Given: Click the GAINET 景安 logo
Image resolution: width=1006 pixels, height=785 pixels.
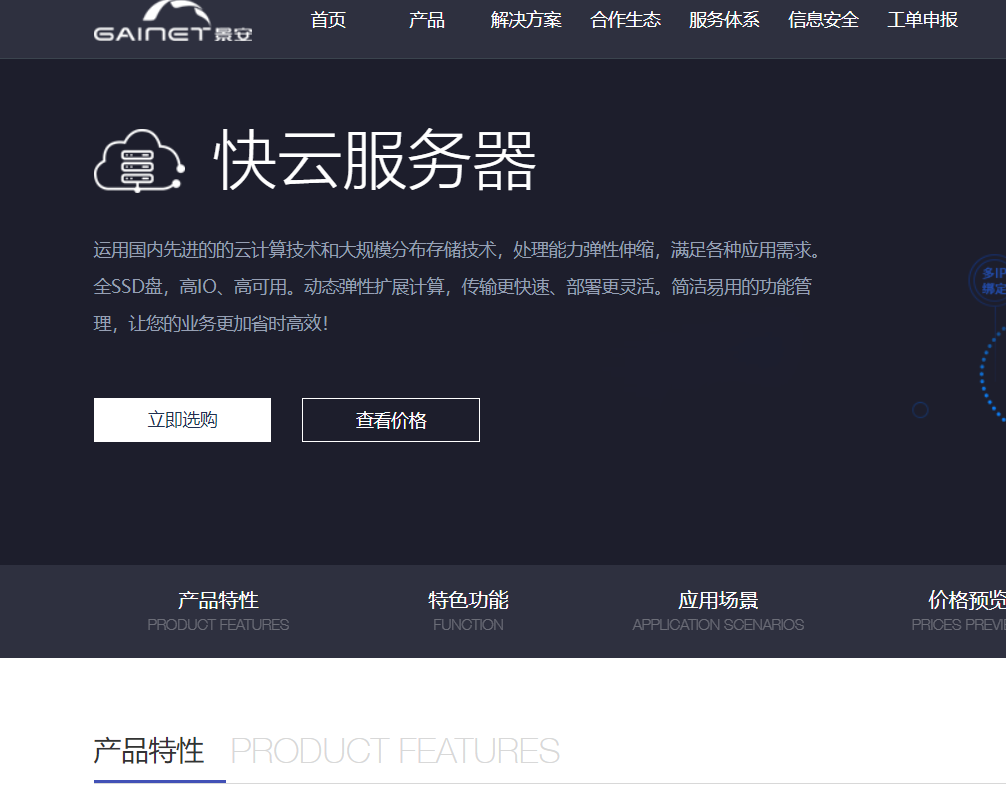Looking at the screenshot, I should tap(172, 24).
